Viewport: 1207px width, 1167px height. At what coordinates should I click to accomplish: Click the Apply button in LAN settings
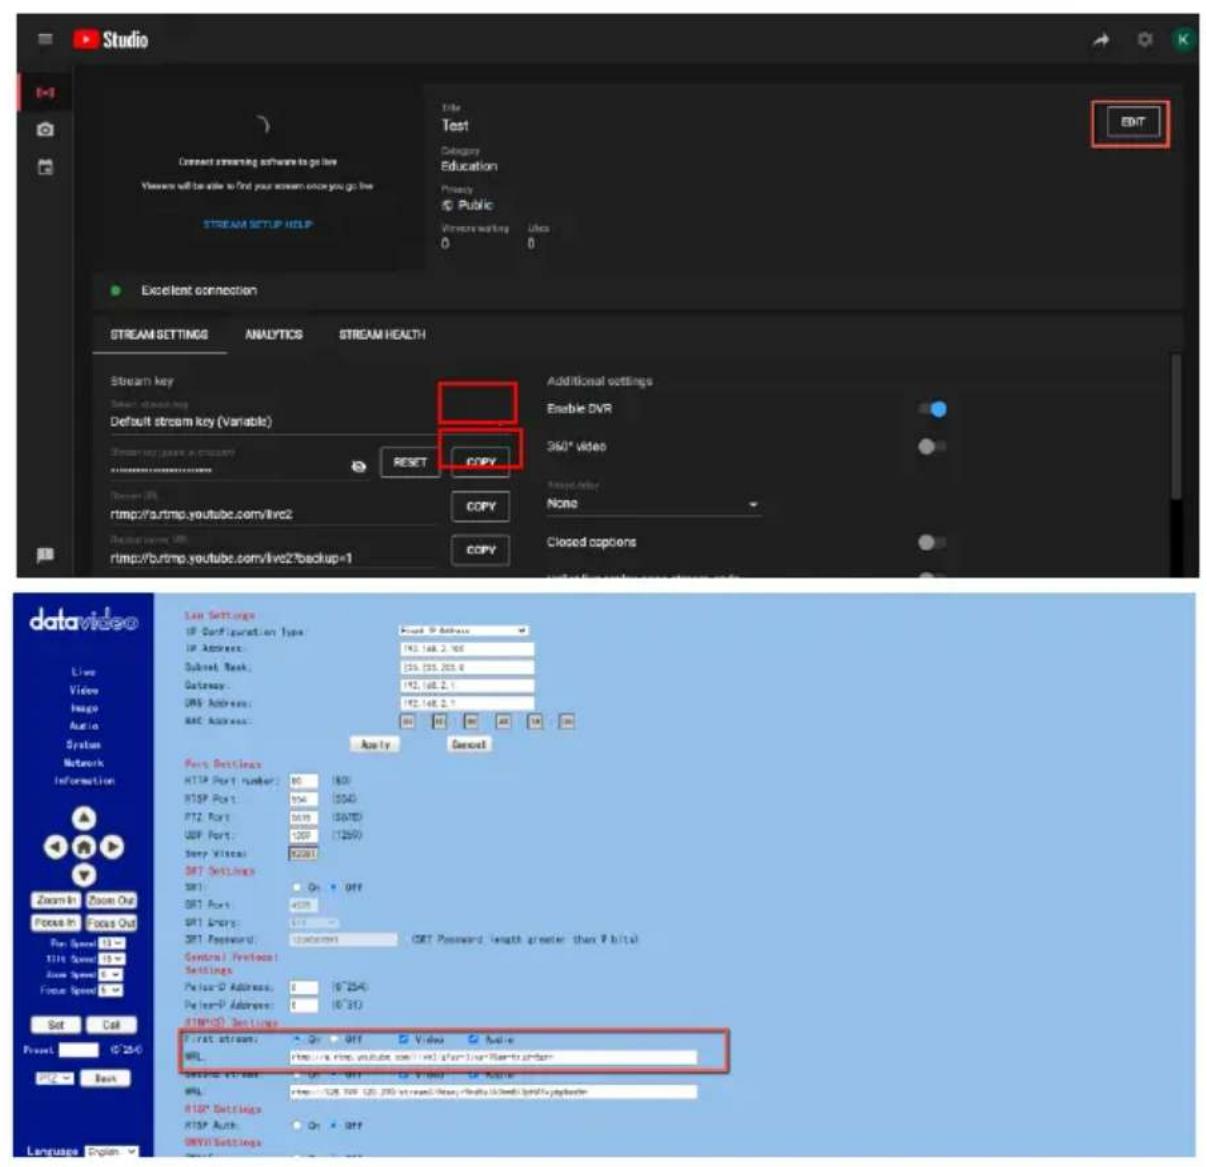point(376,744)
